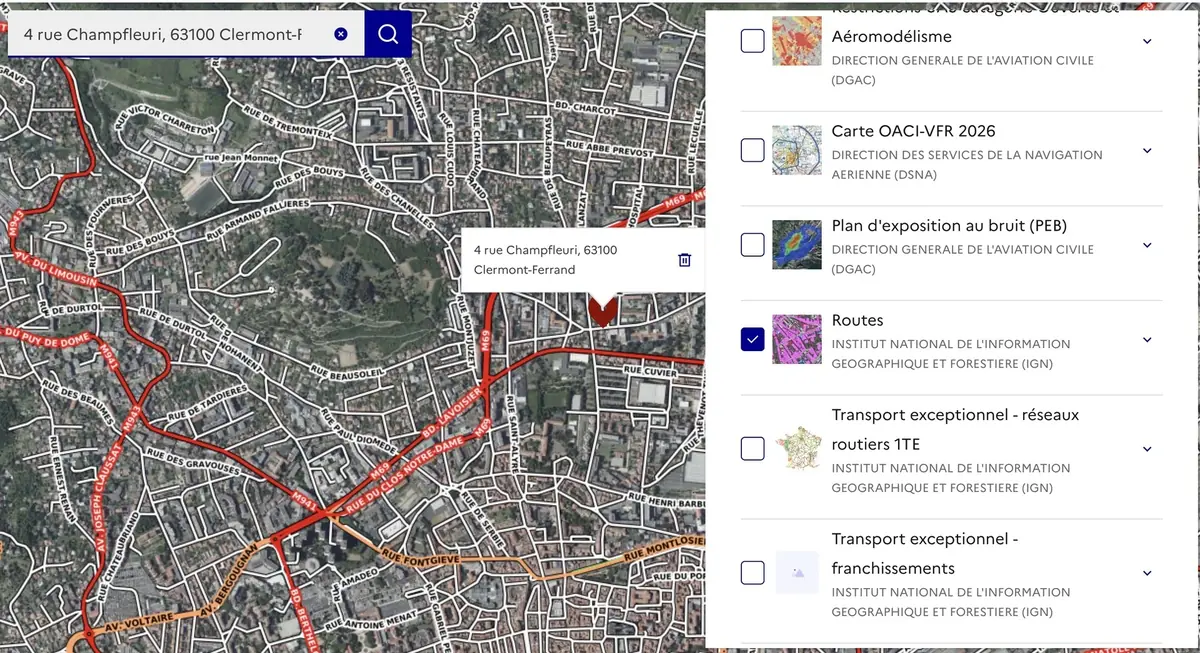The height and width of the screenshot is (653, 1200).
Task: Expand the Aéromodélisme layer details
Action: click(1147, 42)
